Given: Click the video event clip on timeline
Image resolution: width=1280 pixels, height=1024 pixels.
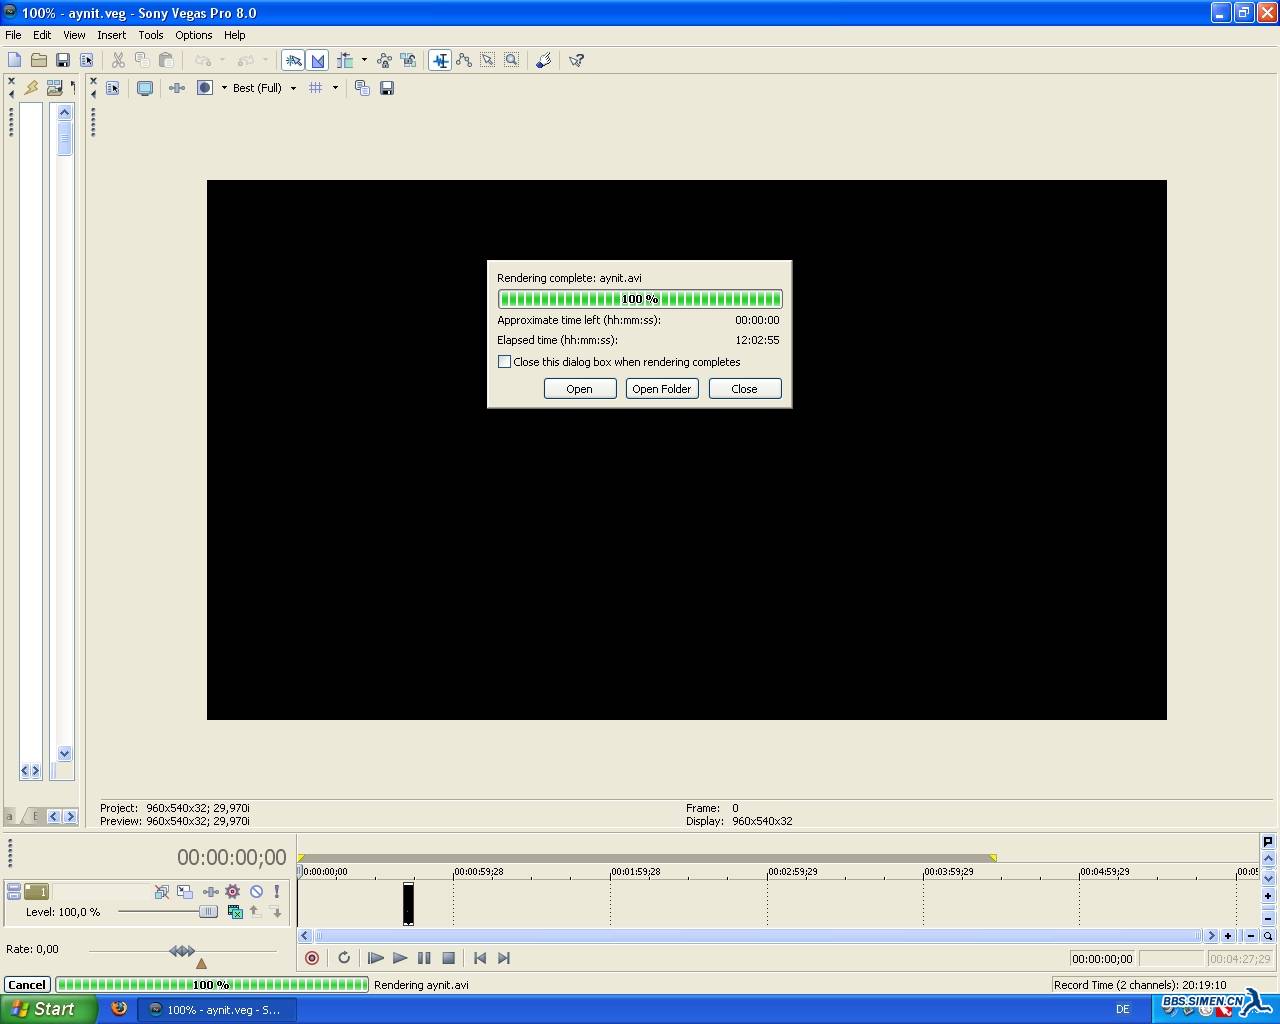Looking at the screenshot, I should 408,904.
